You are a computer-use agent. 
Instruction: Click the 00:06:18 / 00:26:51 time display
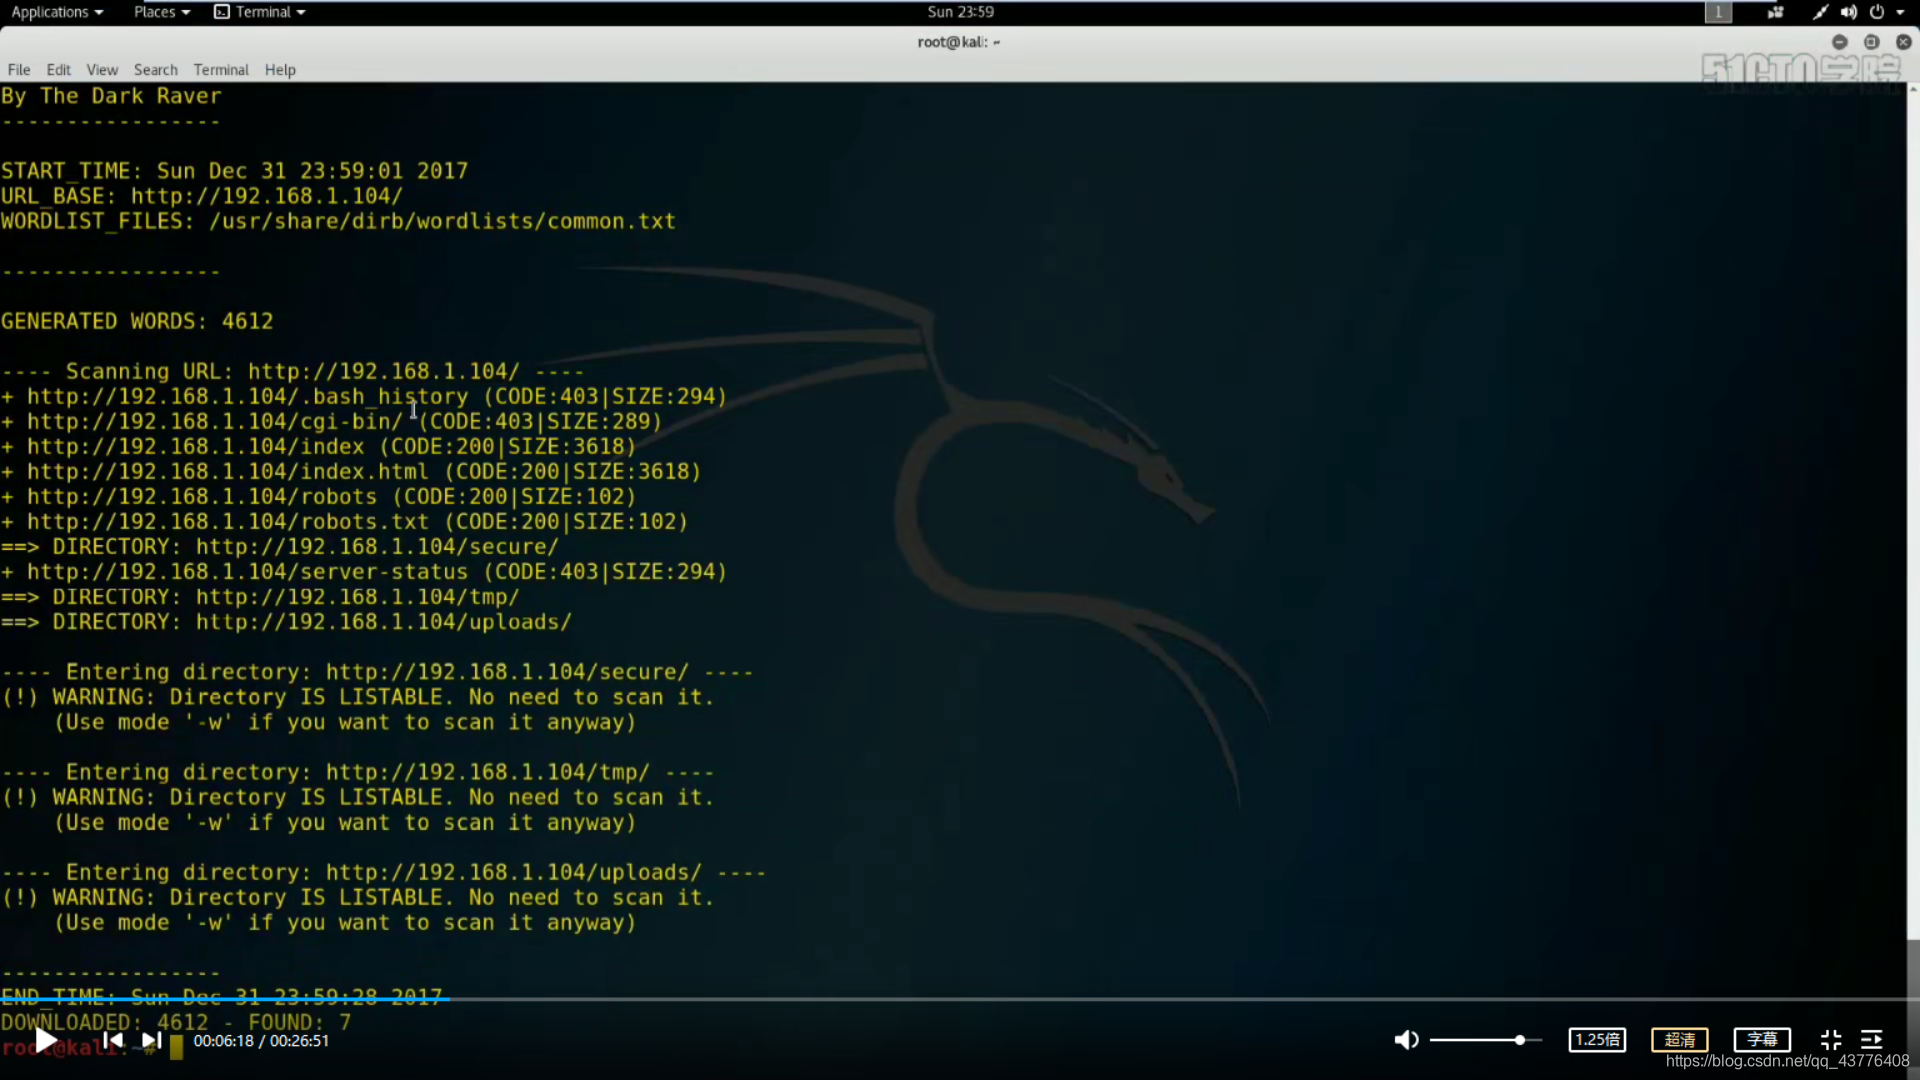[x=261, y=1041]
